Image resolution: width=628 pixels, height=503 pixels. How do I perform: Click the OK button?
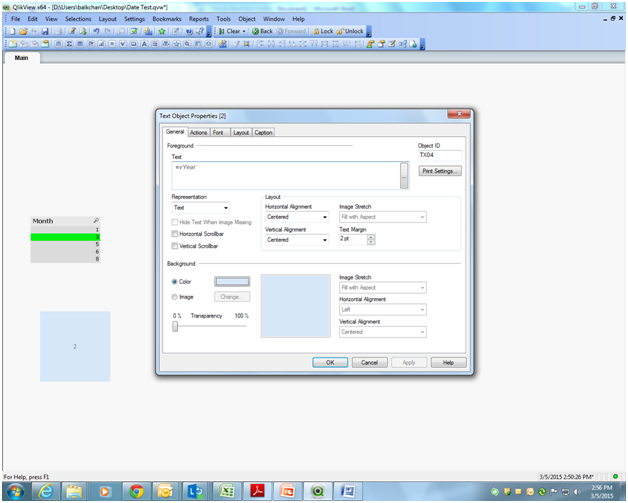(330, 362)
